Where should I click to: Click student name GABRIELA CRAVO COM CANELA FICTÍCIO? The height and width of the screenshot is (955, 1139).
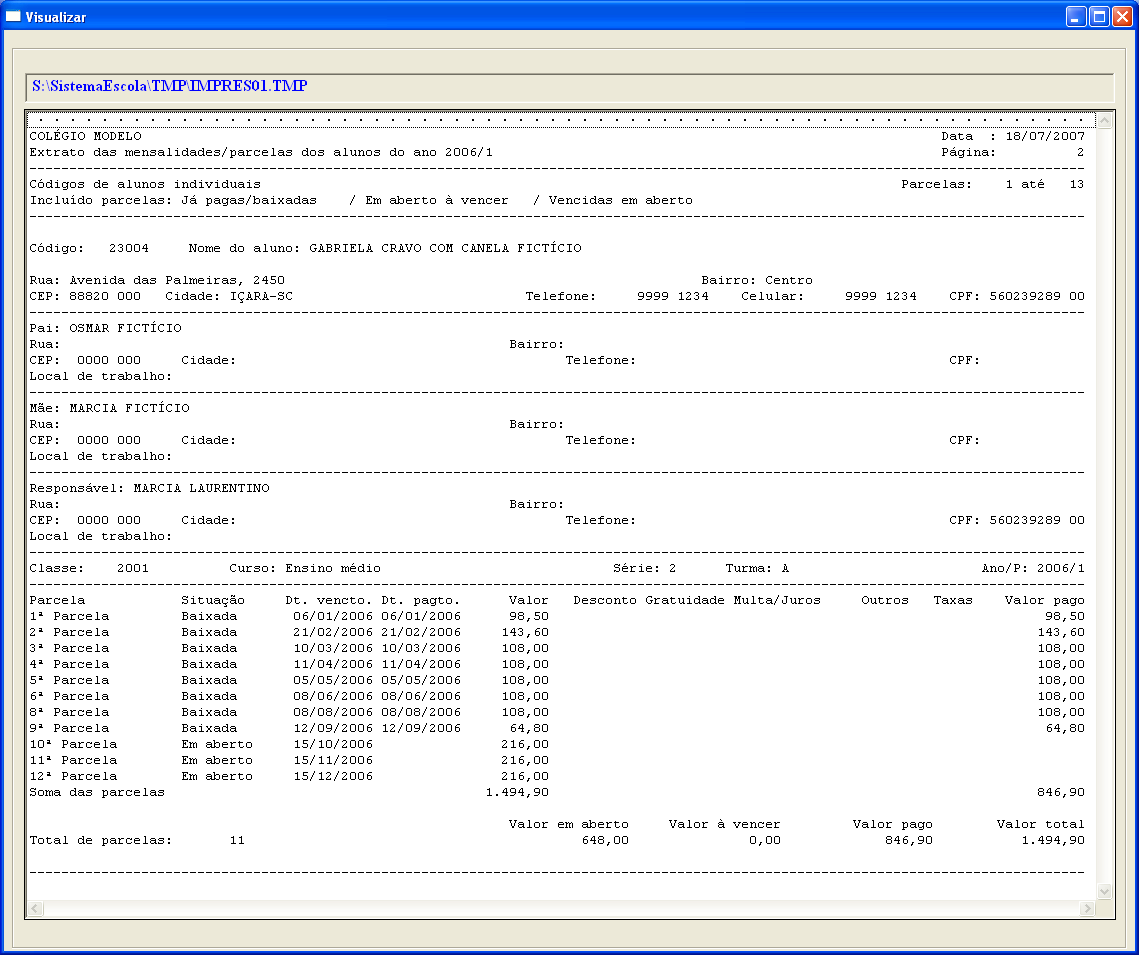click(x=445, y=248)
